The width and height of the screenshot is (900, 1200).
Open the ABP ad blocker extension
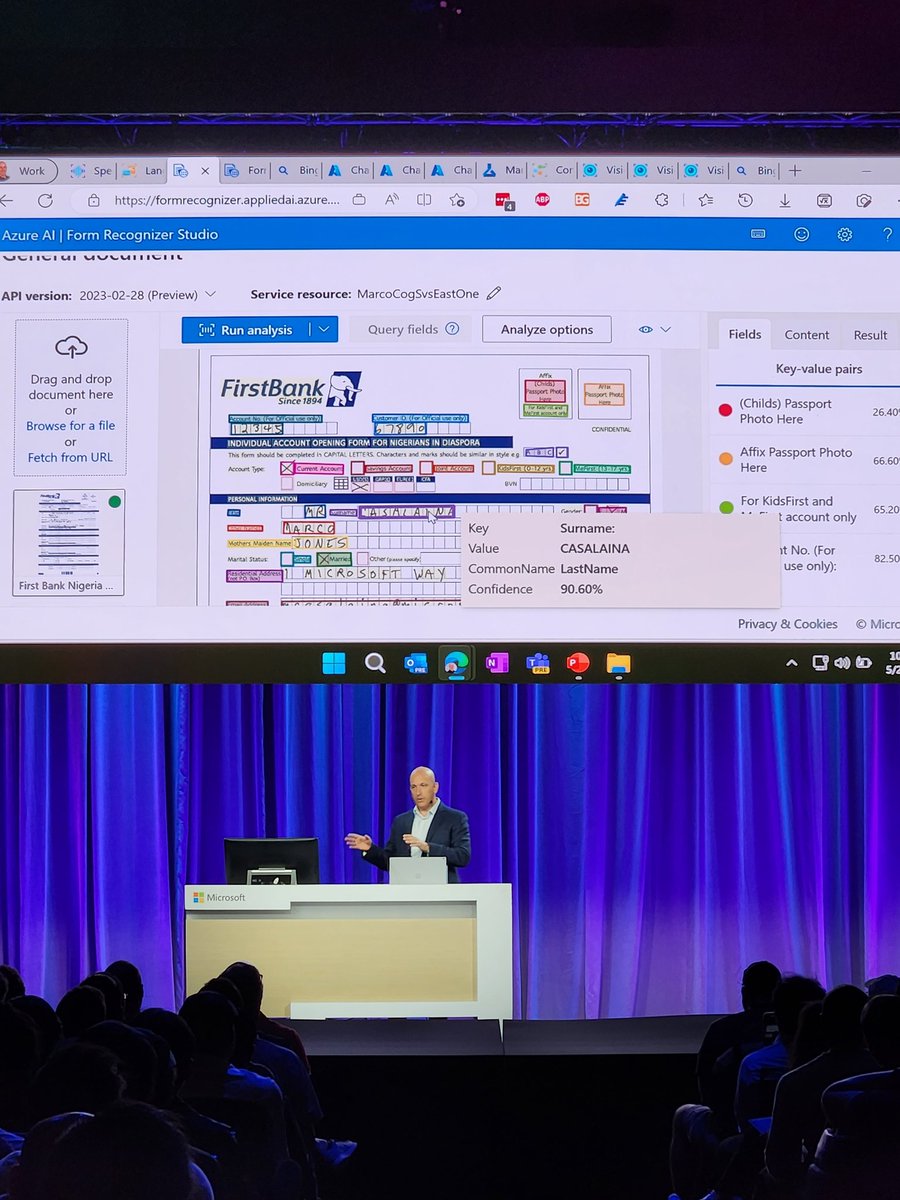[x=541, y=200]
